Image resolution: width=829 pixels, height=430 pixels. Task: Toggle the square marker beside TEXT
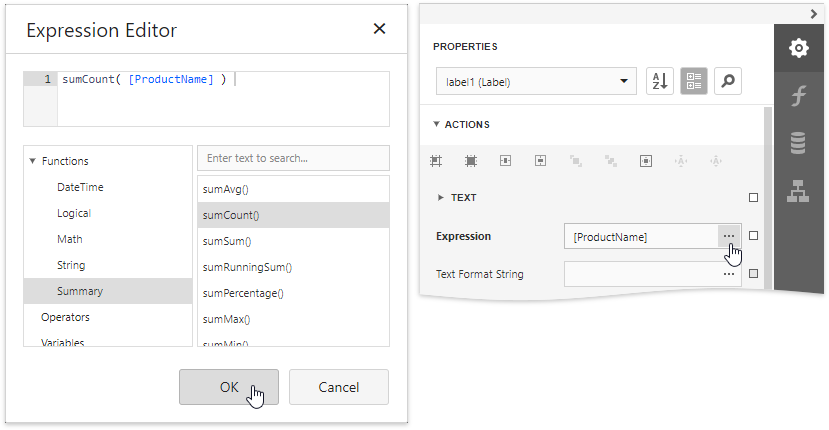pos(754,198)
